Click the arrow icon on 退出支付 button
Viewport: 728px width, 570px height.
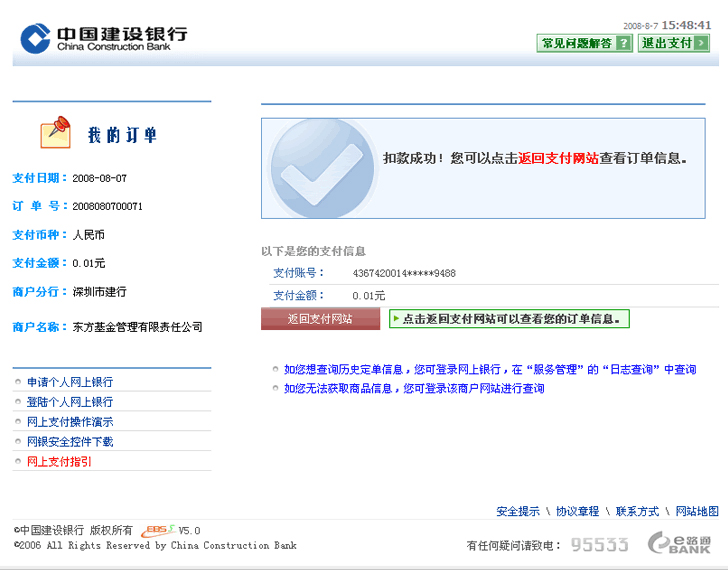pyautogui.click(x=701, y=44)
